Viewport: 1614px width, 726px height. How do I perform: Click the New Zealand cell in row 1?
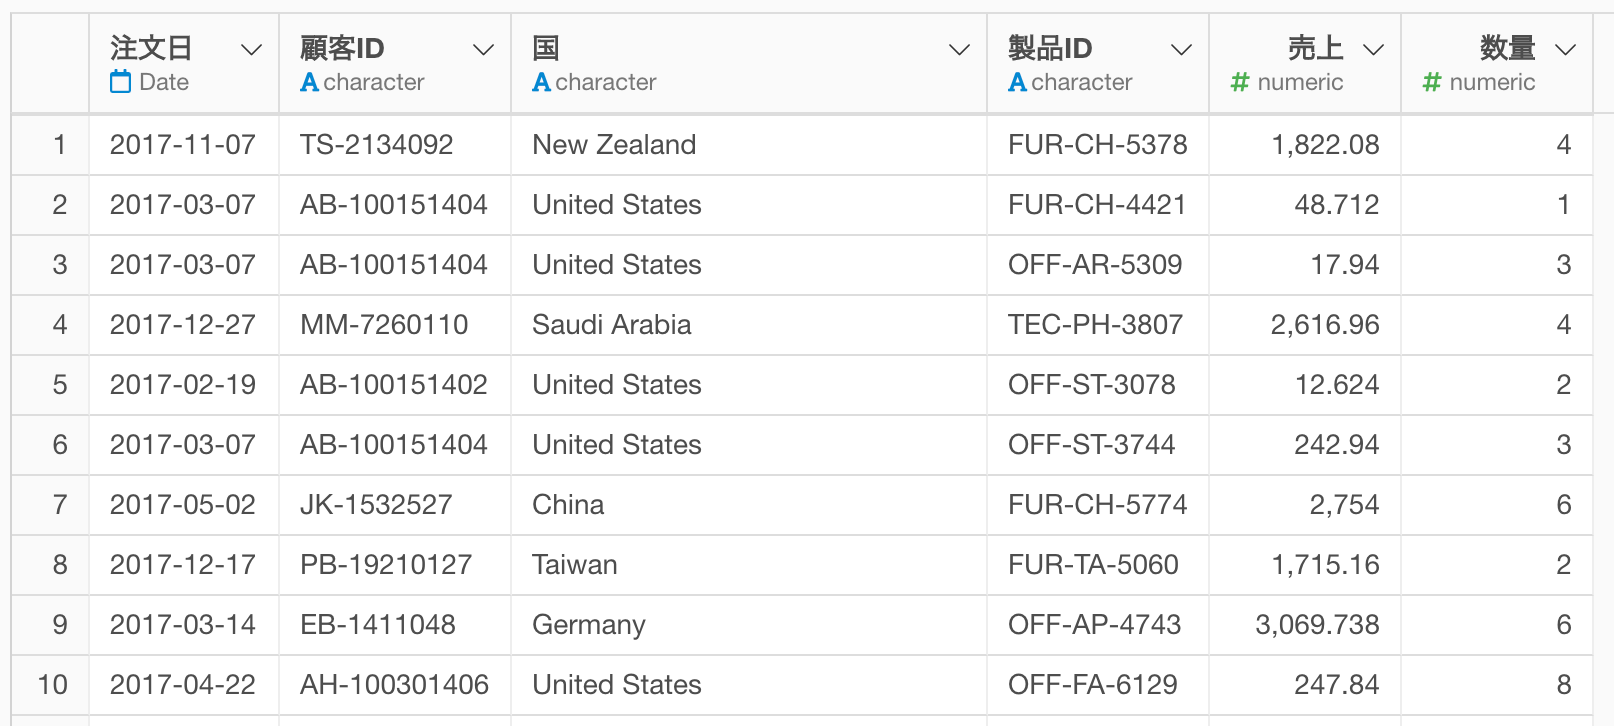[614, 145]
